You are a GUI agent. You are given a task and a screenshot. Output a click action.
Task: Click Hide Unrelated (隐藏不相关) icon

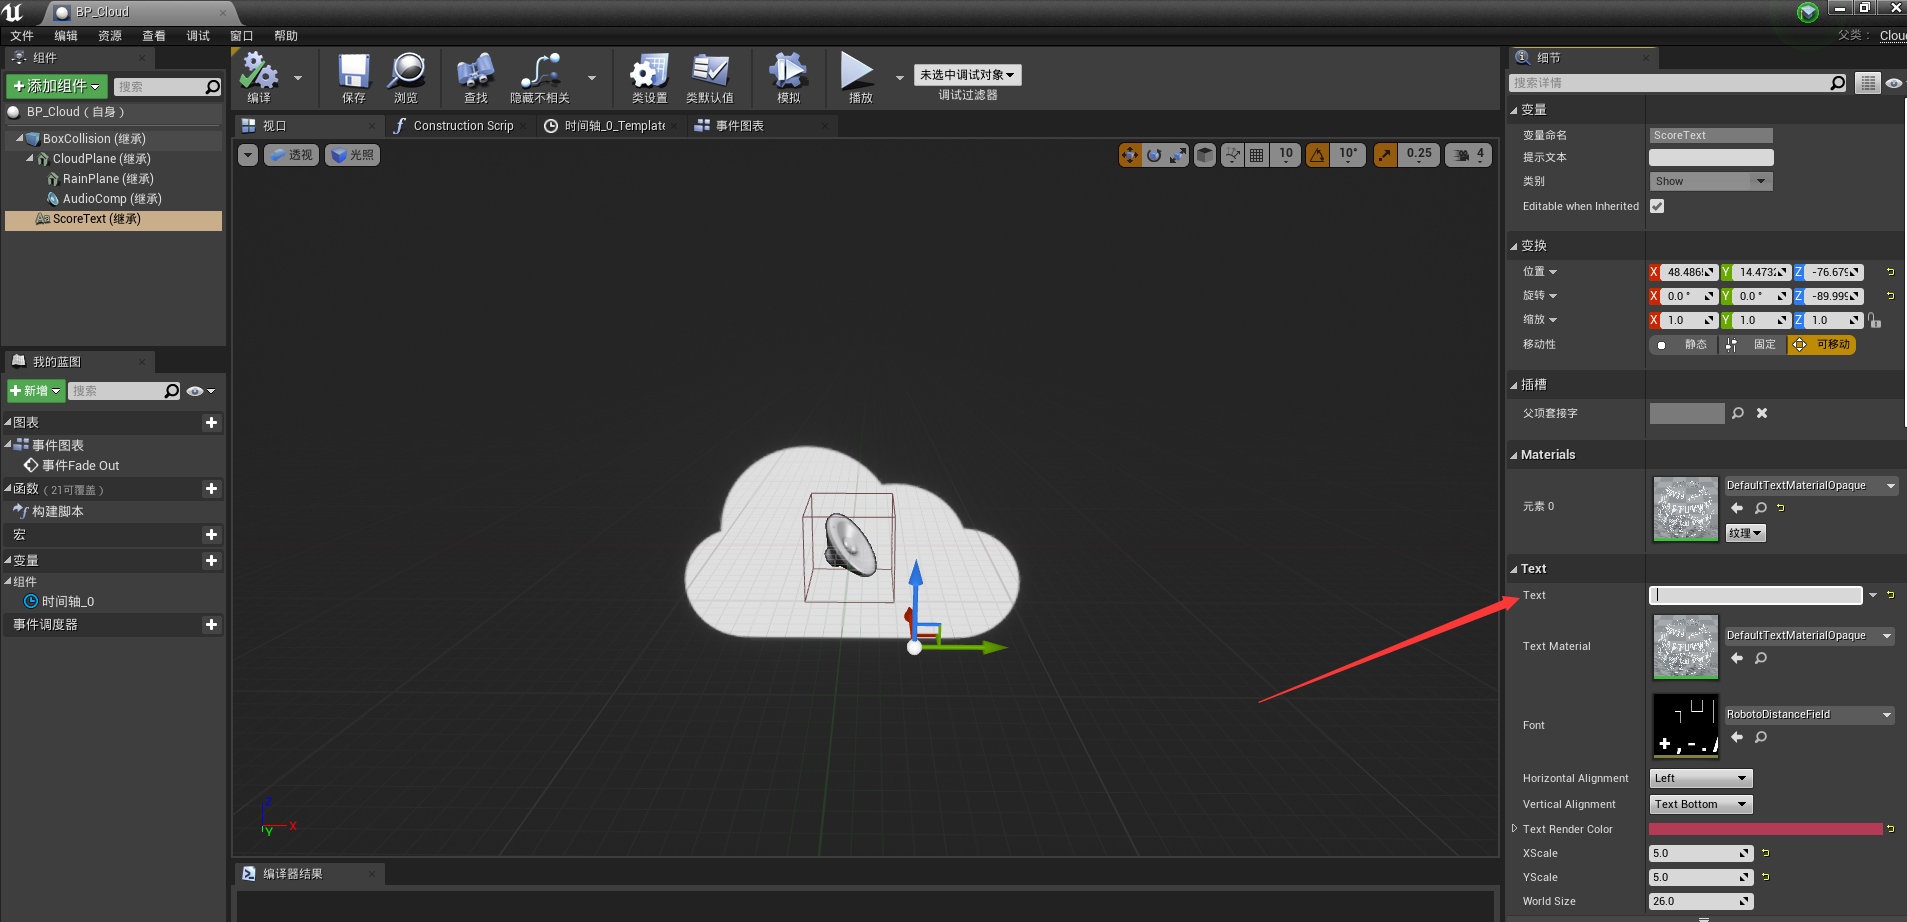tap(540, 73)
